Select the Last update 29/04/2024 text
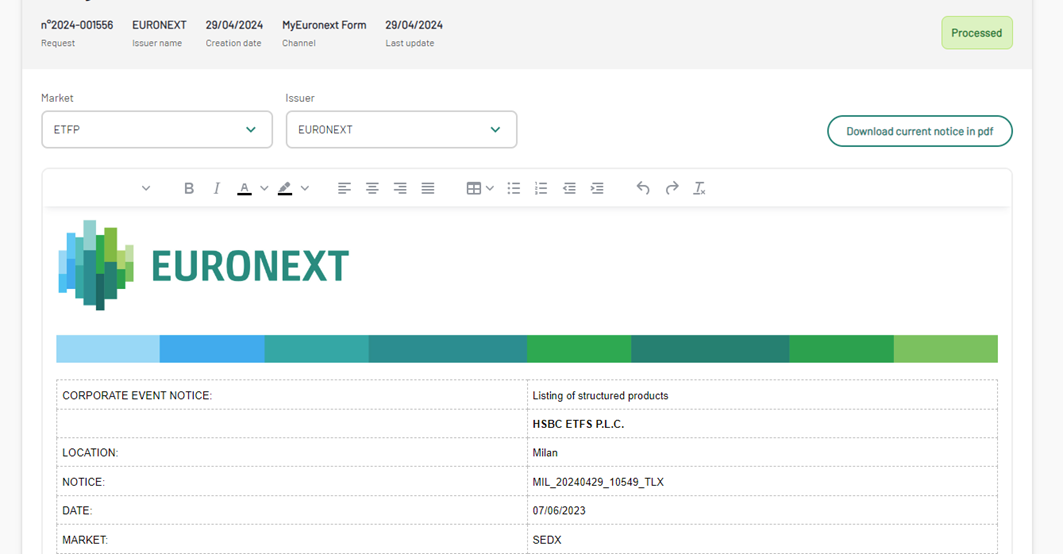Viewport: 1063px width, 554px height. tap(414, 25)
